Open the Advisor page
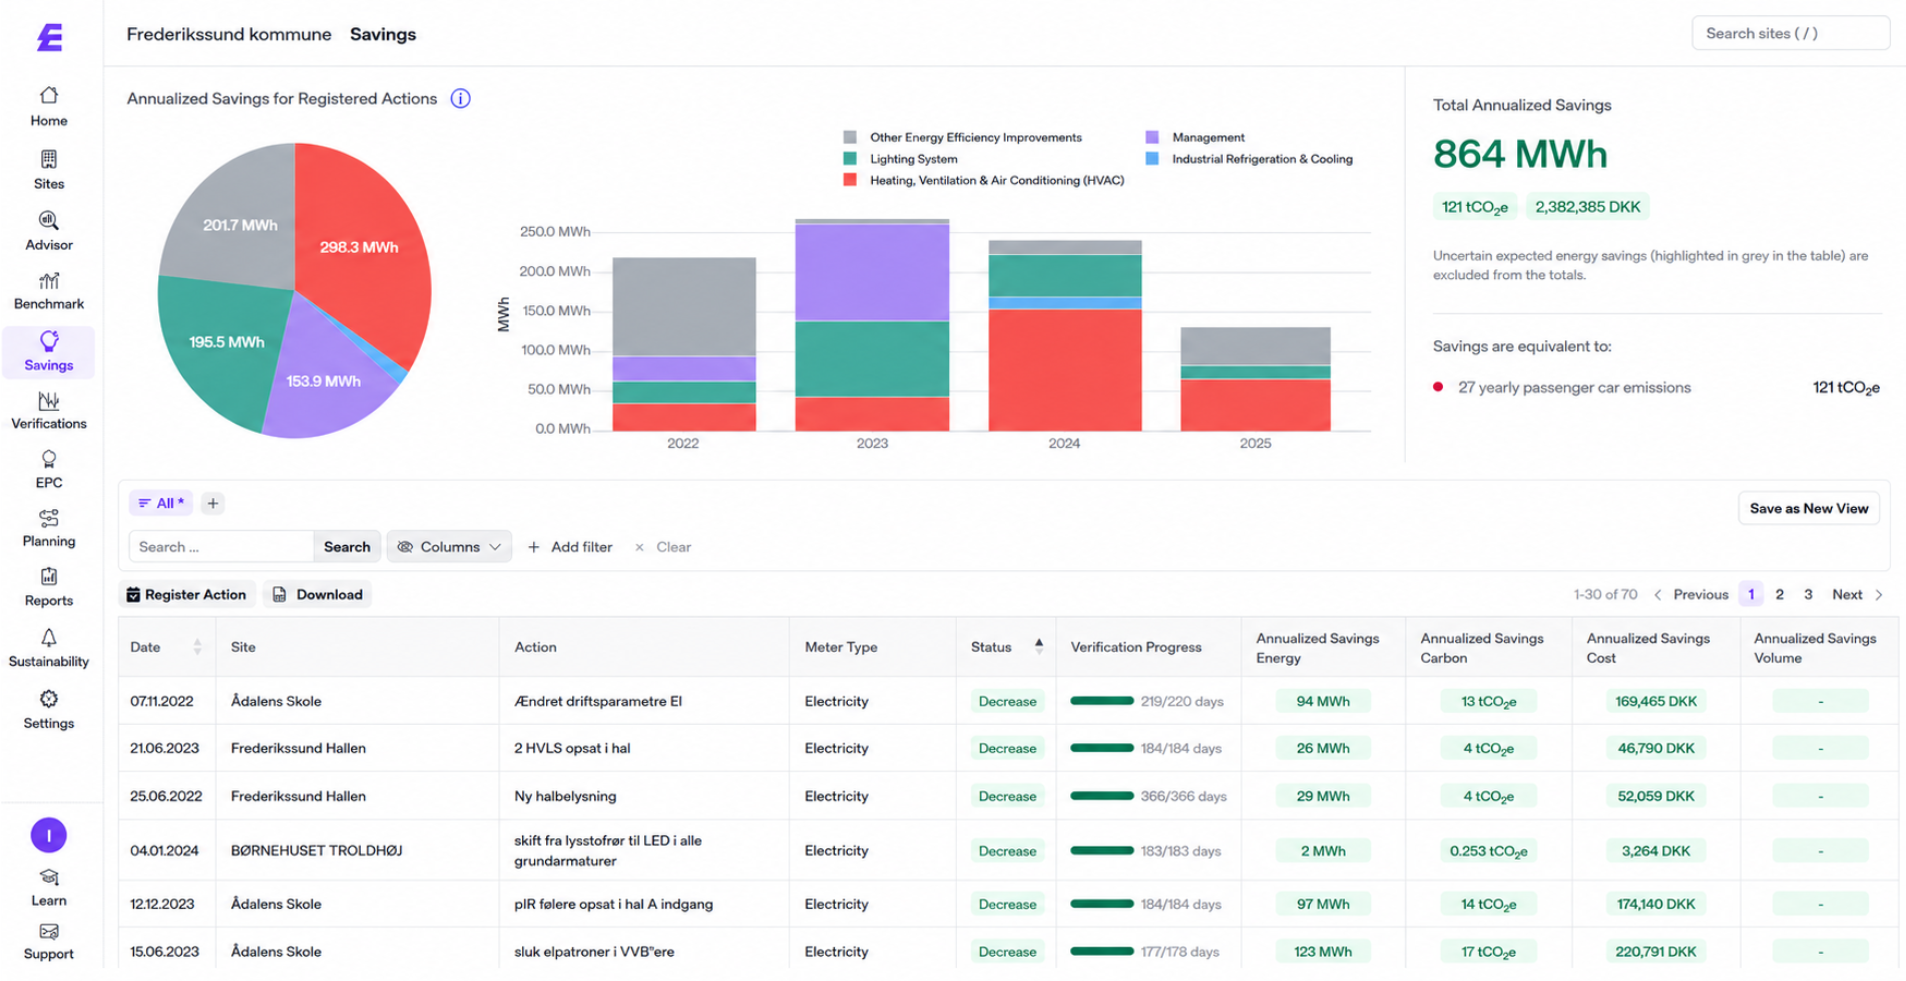 49,231
